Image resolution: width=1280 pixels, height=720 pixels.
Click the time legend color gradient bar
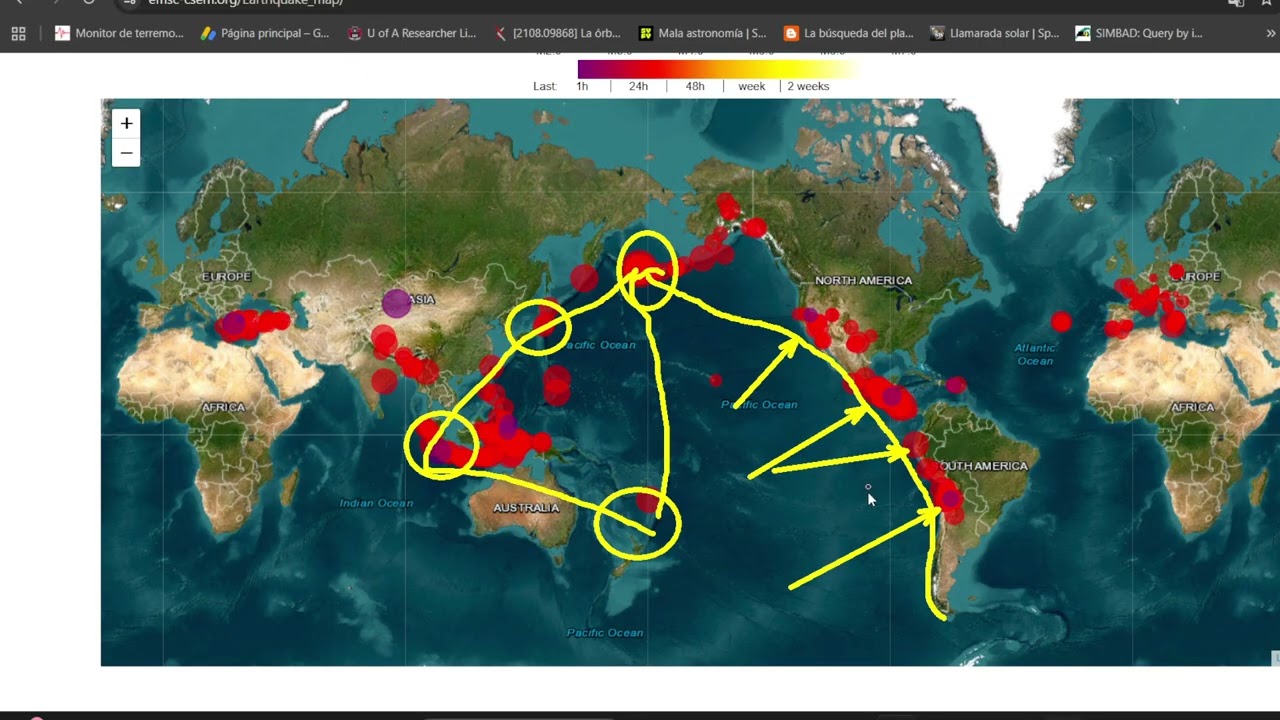tap(717, 69)
